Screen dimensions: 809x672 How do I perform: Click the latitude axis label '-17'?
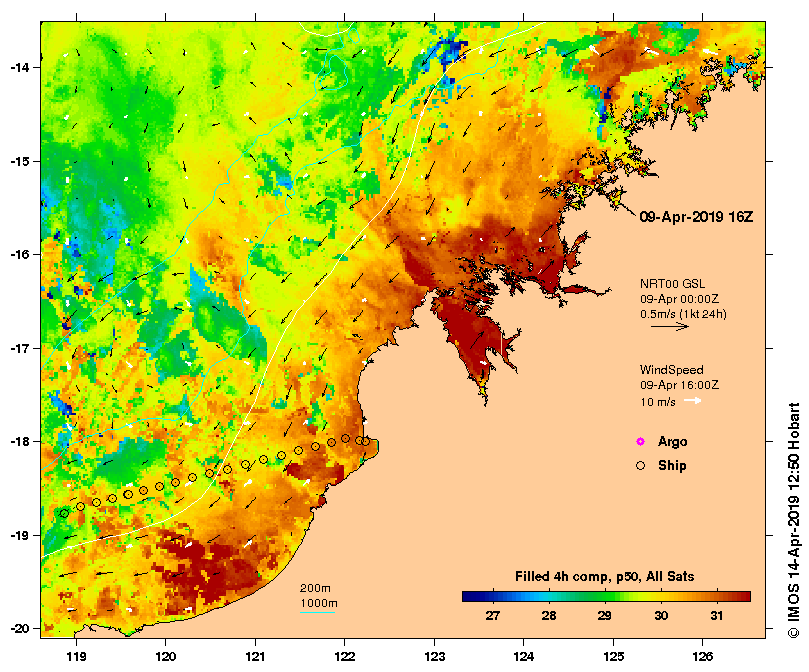[20, 348]
